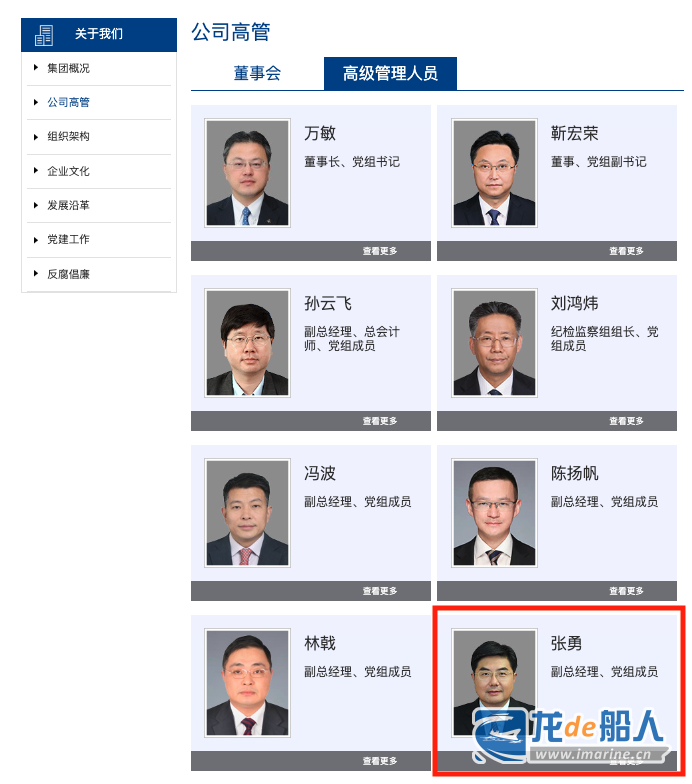Select 发展沿革 in the sidebar

[x=68, y=205]
